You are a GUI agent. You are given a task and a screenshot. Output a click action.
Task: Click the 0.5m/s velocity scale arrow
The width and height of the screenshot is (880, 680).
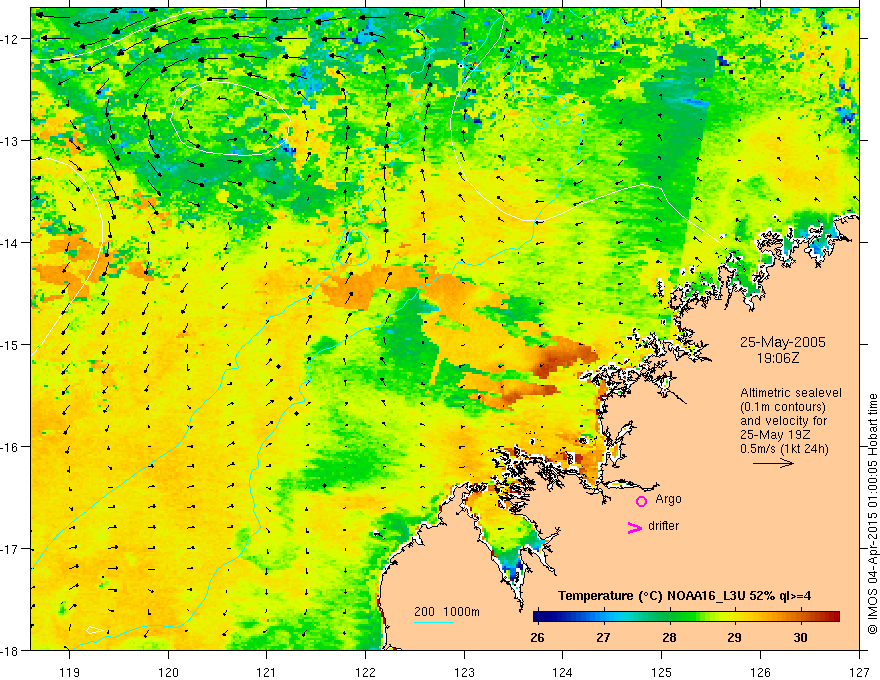(773, 463)
